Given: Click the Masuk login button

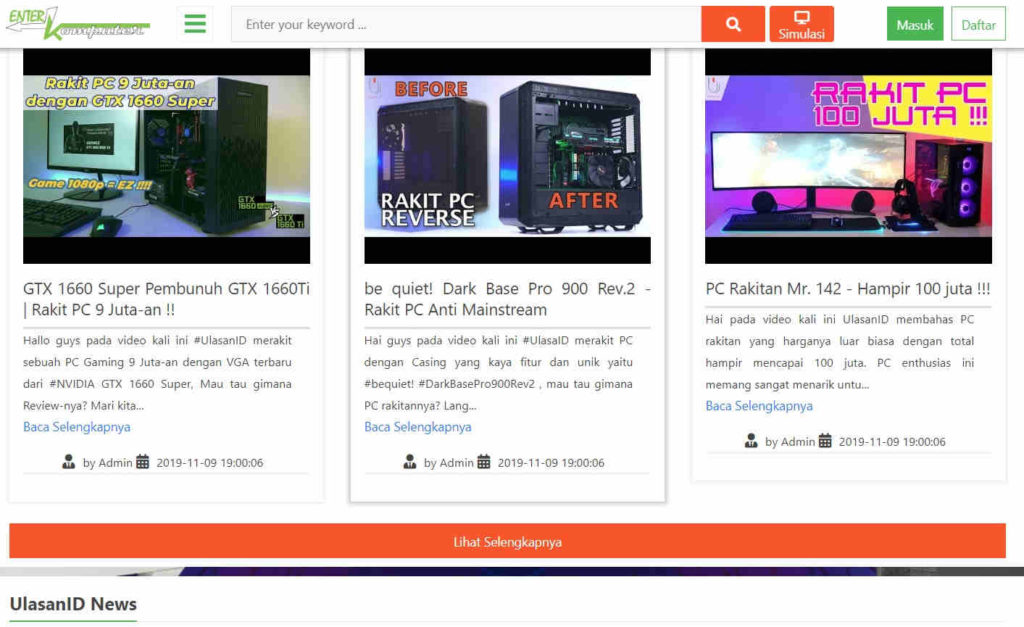Looking at the screenshot, I should pyautogui.click(x=914, y=24).
